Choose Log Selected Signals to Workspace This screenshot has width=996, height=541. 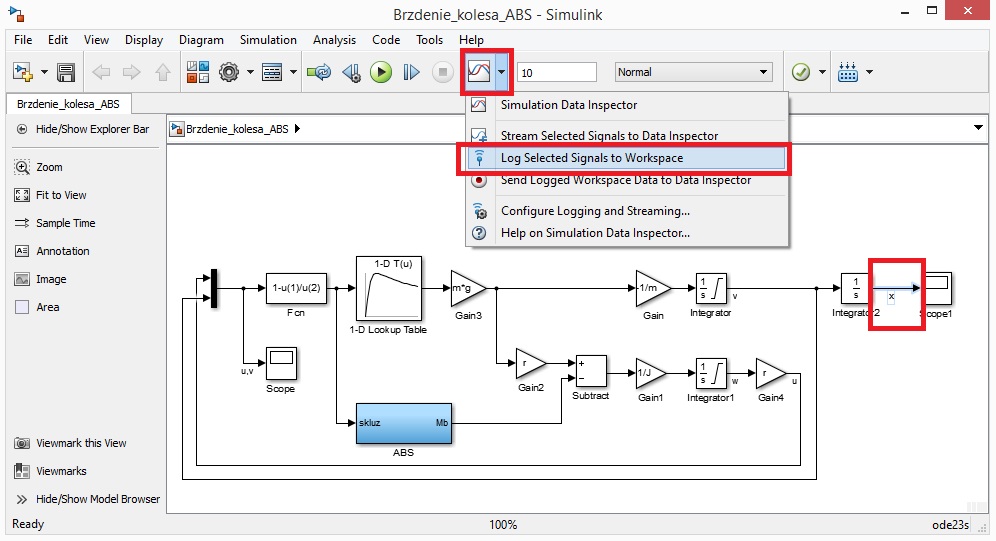point(628,158)
